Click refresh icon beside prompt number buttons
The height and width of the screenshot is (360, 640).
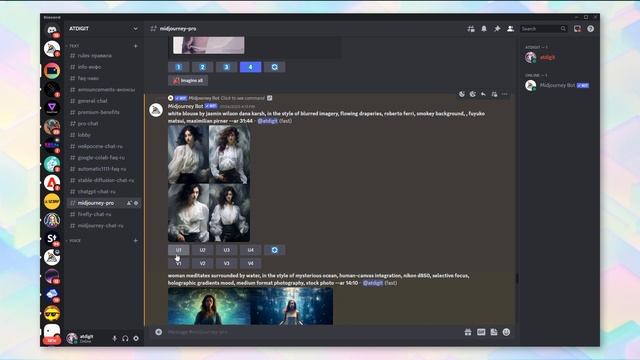[x=275, y=67]
